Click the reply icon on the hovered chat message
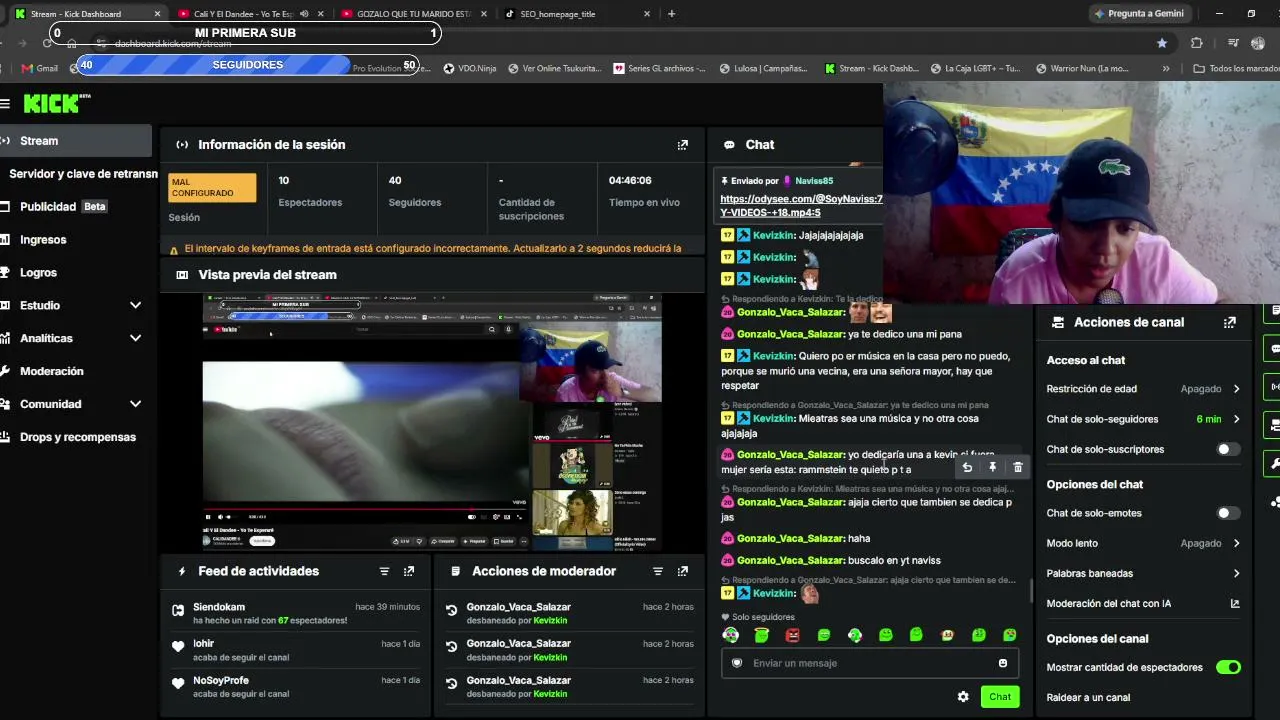Viewport: 1280px width, 720px height. pyautogui.click(x=967, y=467)
